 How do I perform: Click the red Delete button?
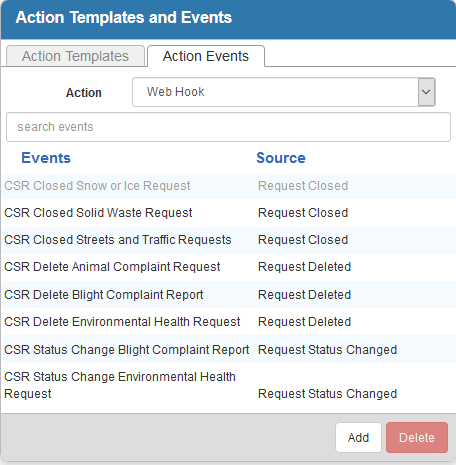417,437
